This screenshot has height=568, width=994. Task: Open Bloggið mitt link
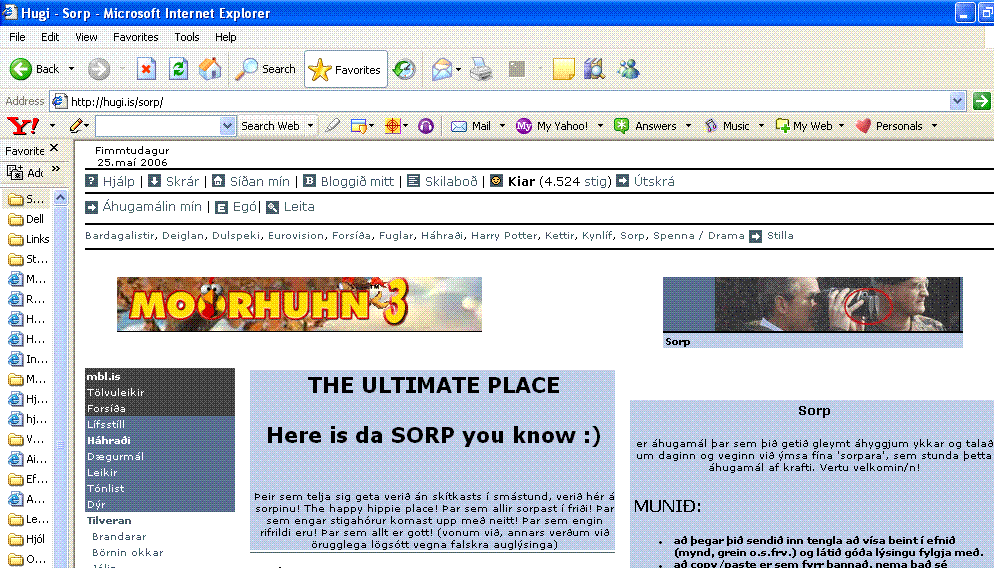pos(357,181)
